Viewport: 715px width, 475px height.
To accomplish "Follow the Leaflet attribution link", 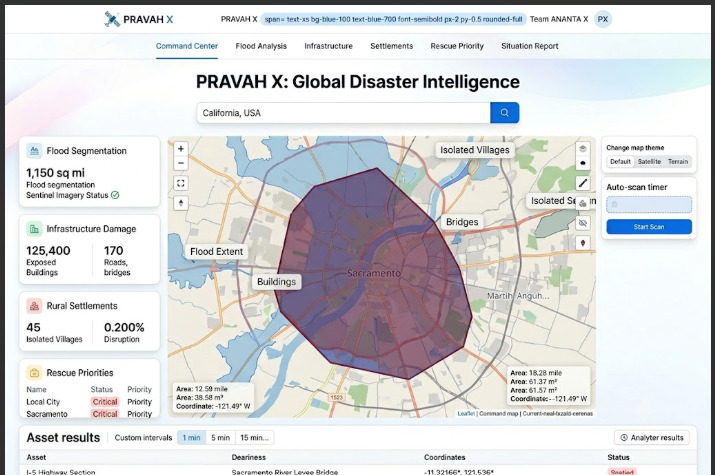I will [466, 413].
